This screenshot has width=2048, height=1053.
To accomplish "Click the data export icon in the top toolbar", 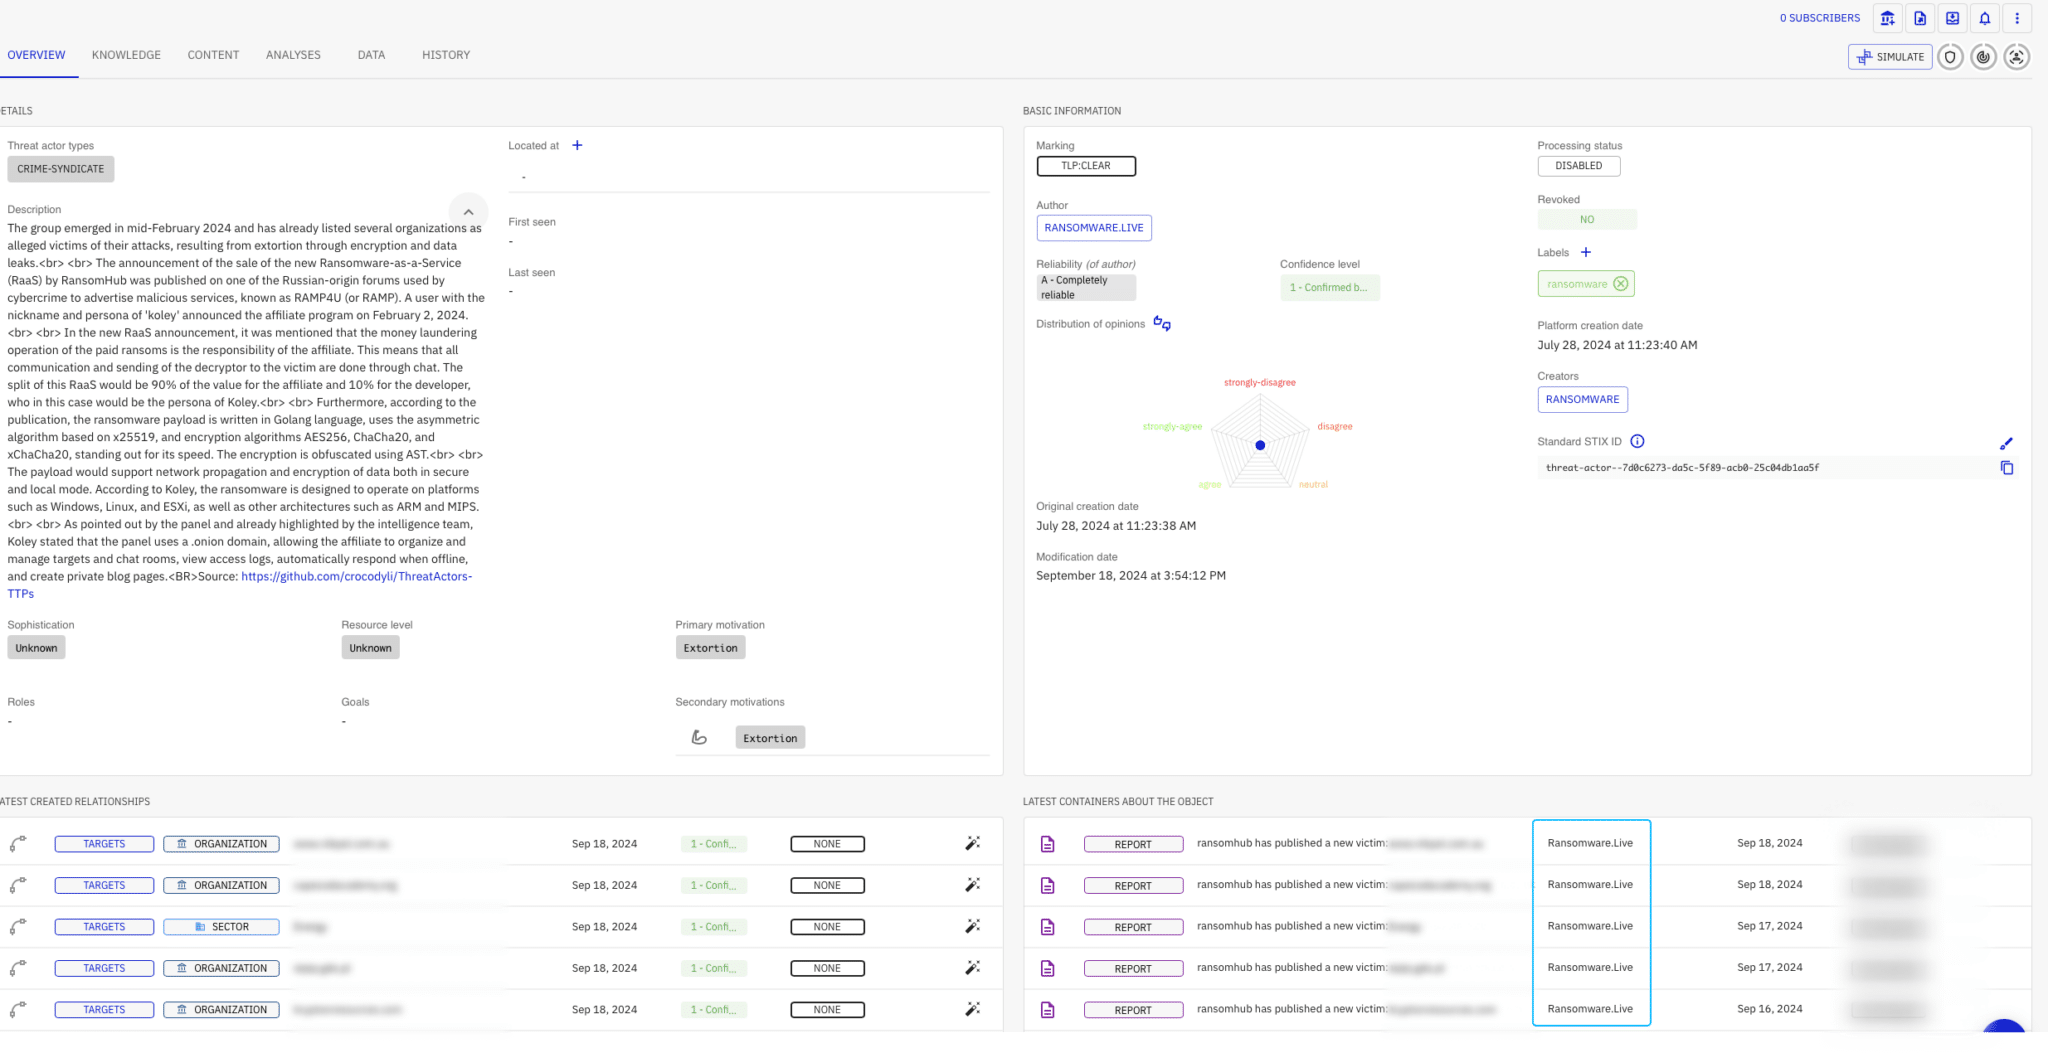I will click(x=1952, y=18).
